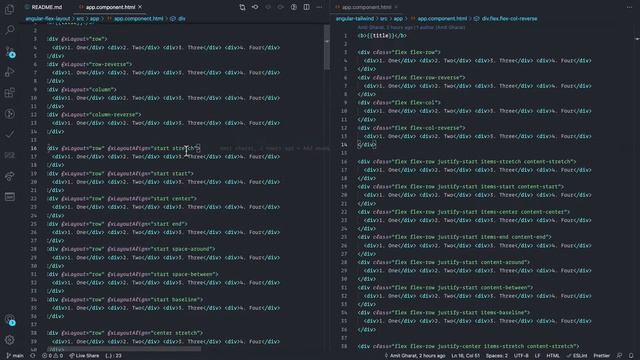Click ESLint in status bar

(577, 356)
